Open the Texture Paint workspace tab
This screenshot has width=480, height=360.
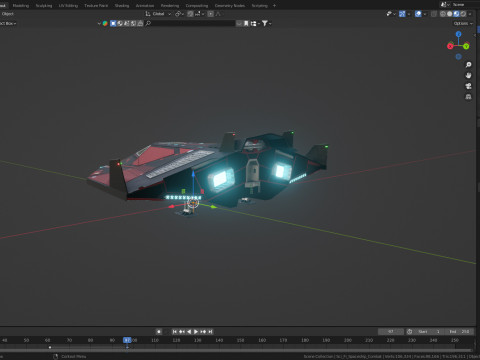(x=96, y=6)
